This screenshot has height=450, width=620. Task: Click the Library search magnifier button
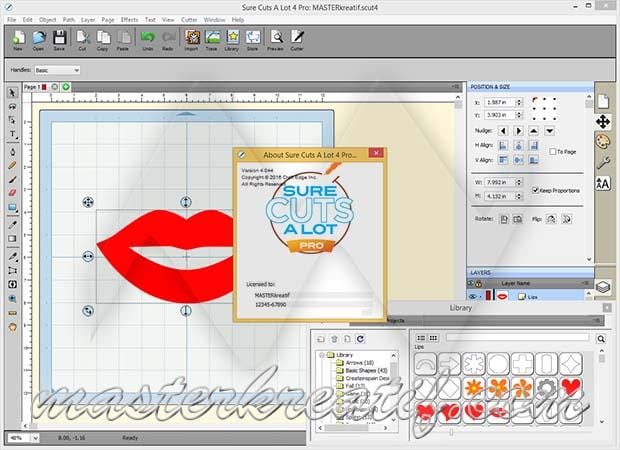point(601,338)
